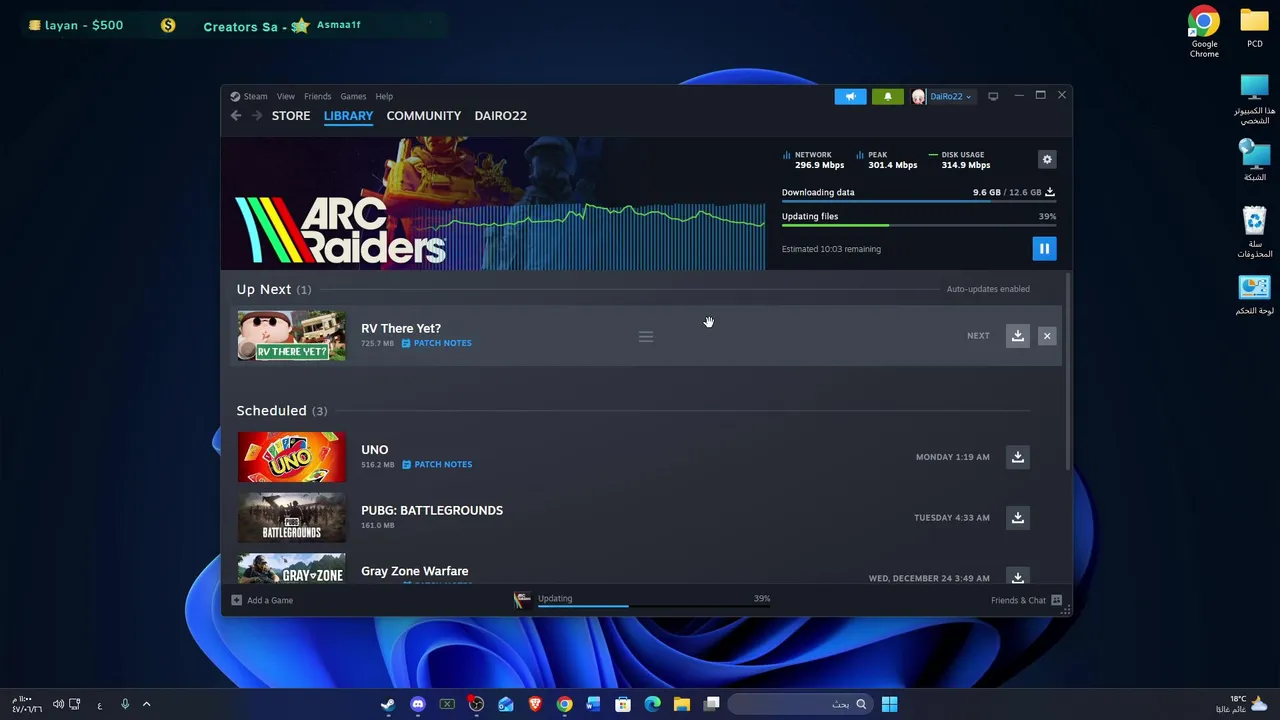Screen dimensions: 1280x720
Task: Switch to the COMMUNITY tab
Action: point(424,116)
